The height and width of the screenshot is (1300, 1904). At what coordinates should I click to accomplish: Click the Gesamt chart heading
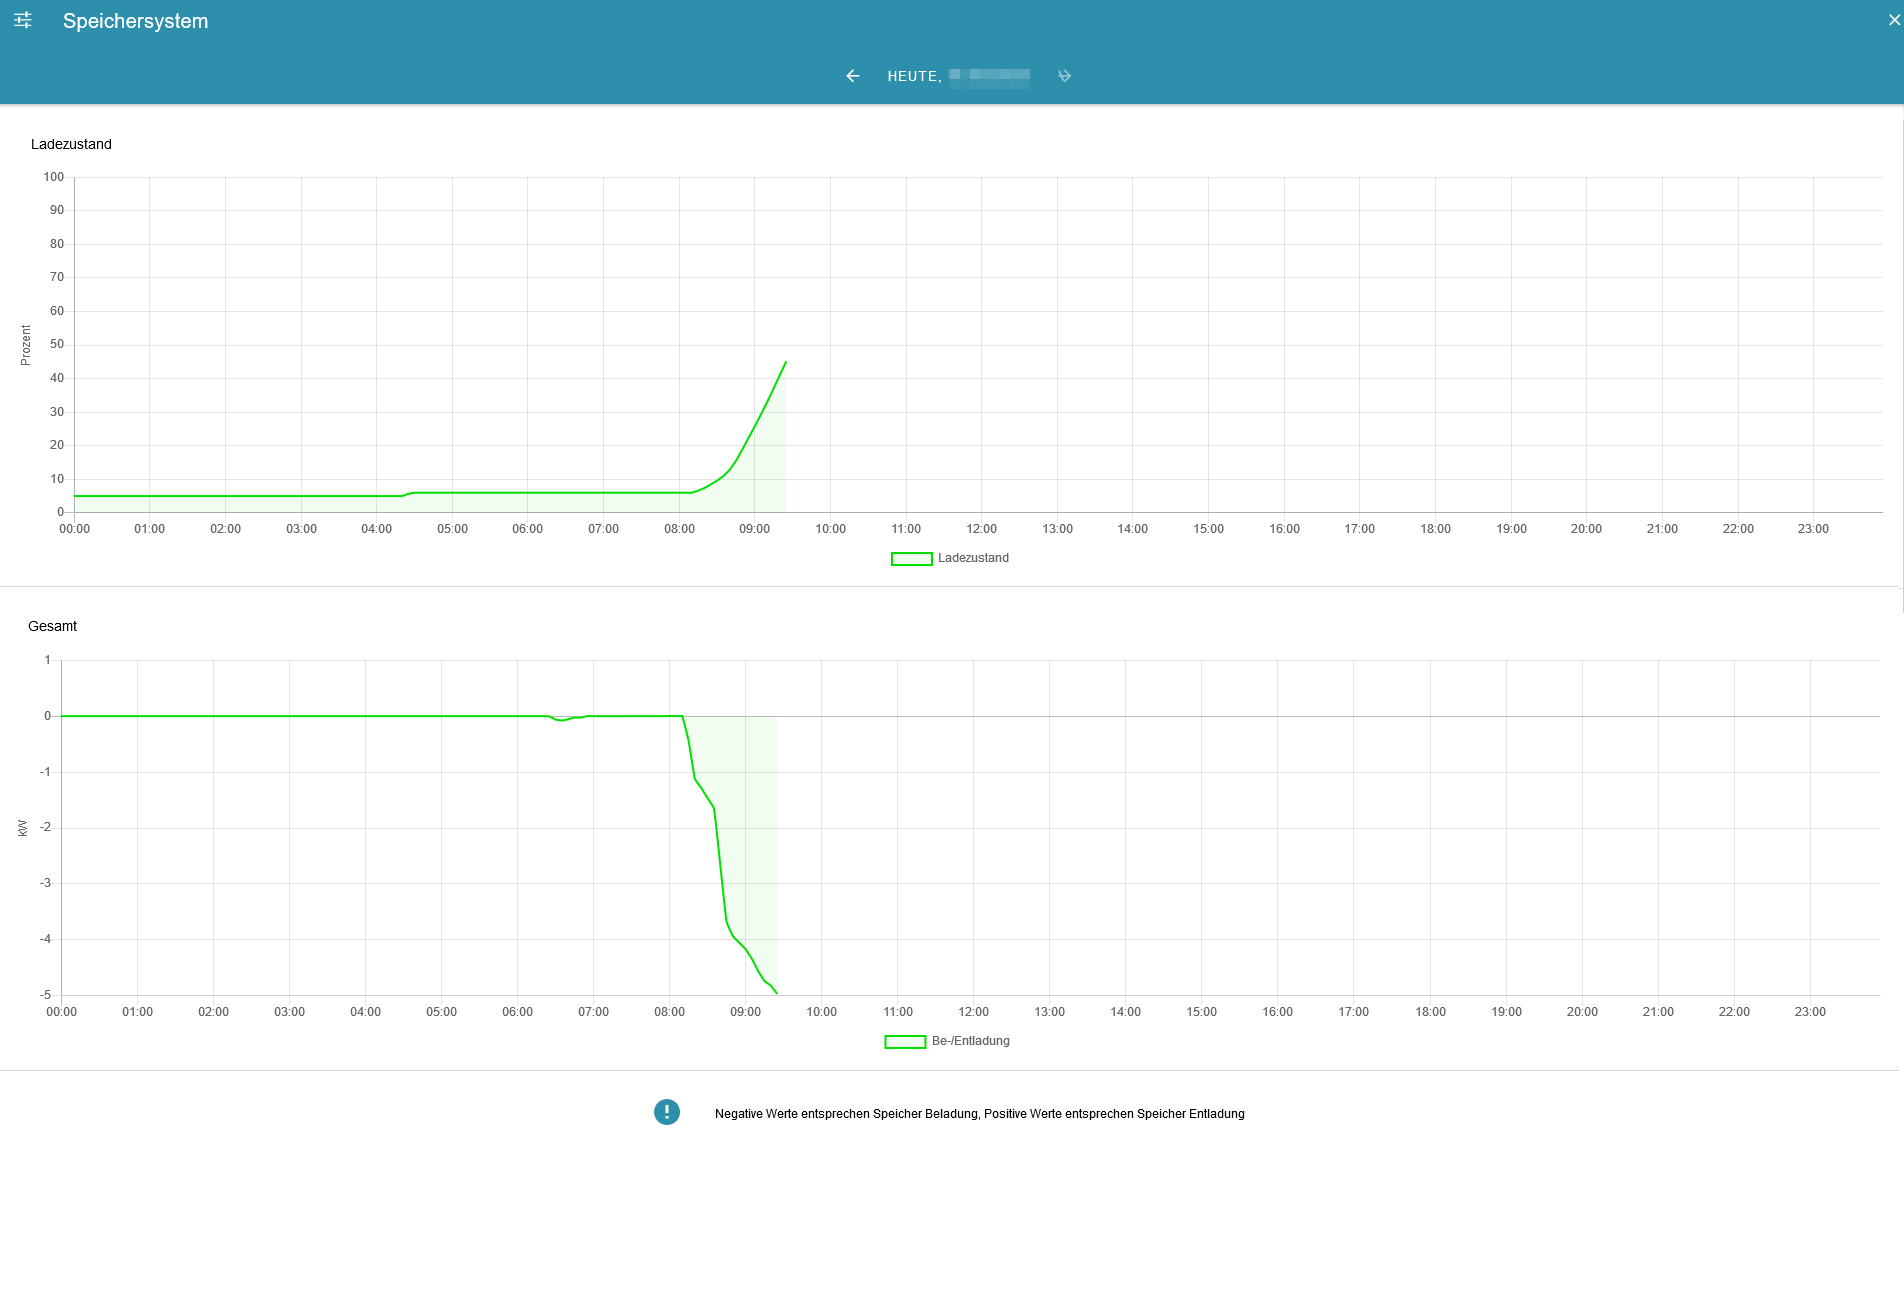pyautogui.click(x=52, y=626)
